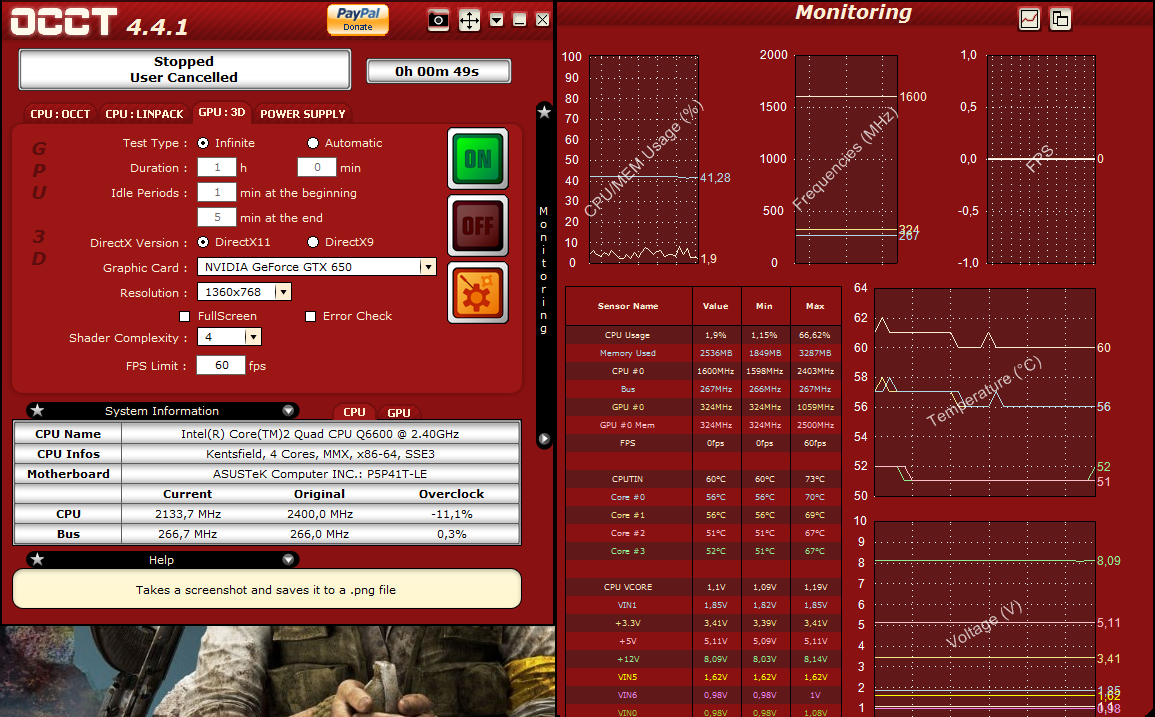Click the PayPal Donate button
The height and width of the screenshot is (717, 1155).
(x=358, y=19)
